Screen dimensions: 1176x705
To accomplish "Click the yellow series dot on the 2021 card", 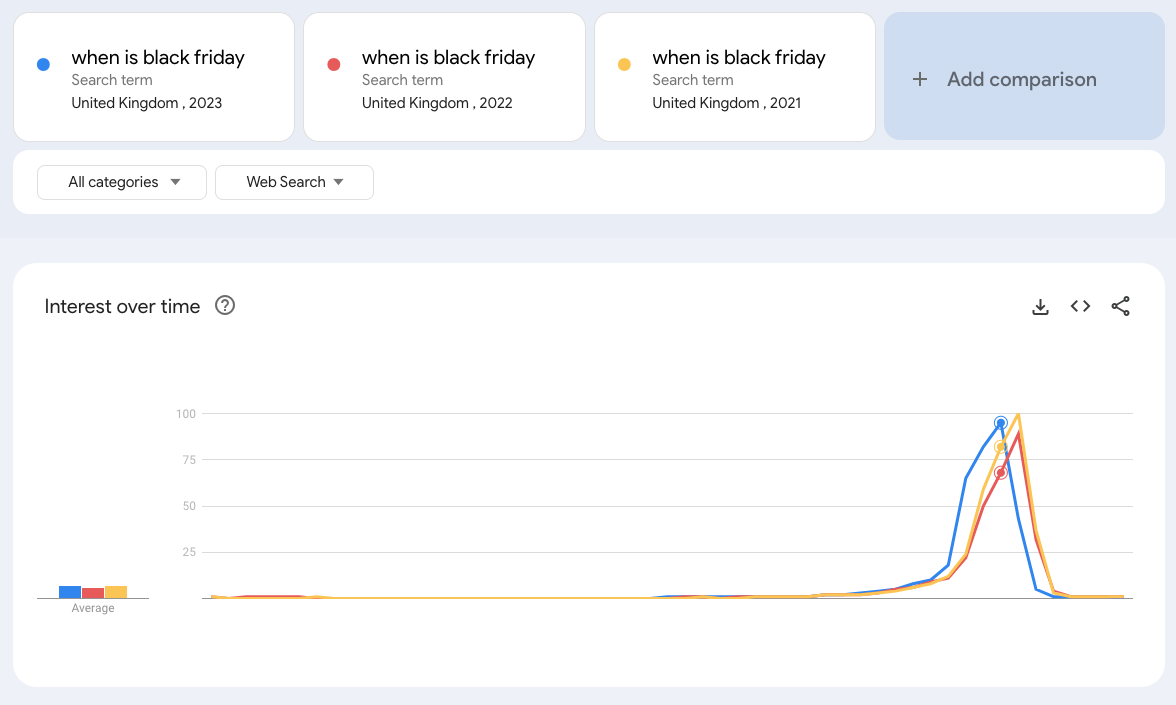I will click(624, 63).
